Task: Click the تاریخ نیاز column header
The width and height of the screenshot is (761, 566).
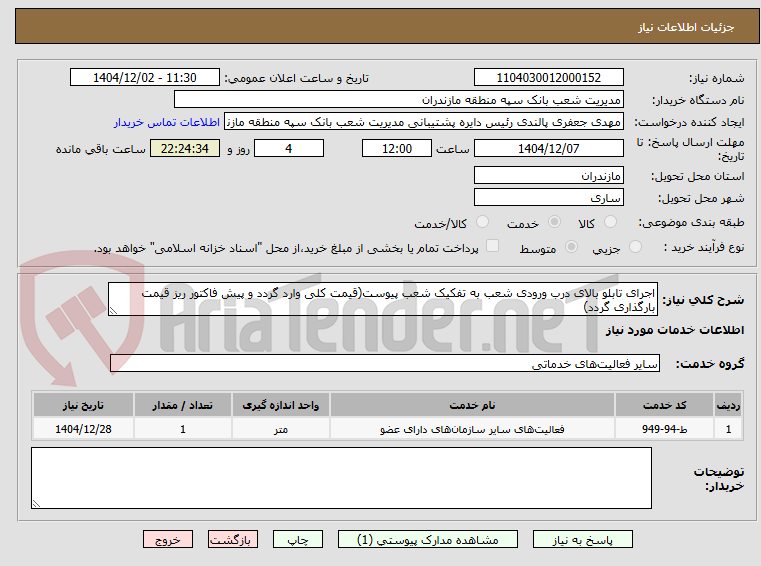Action: tap(83, 405)
